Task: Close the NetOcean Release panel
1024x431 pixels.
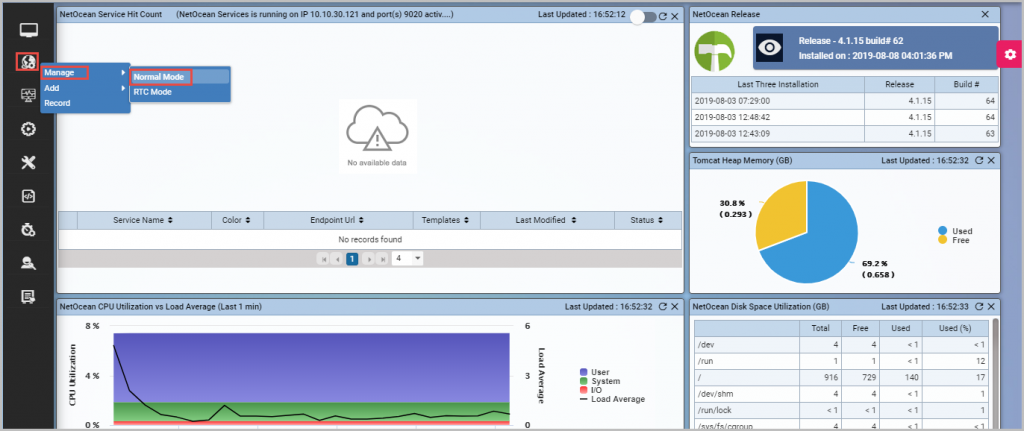Action: [985, 14]
